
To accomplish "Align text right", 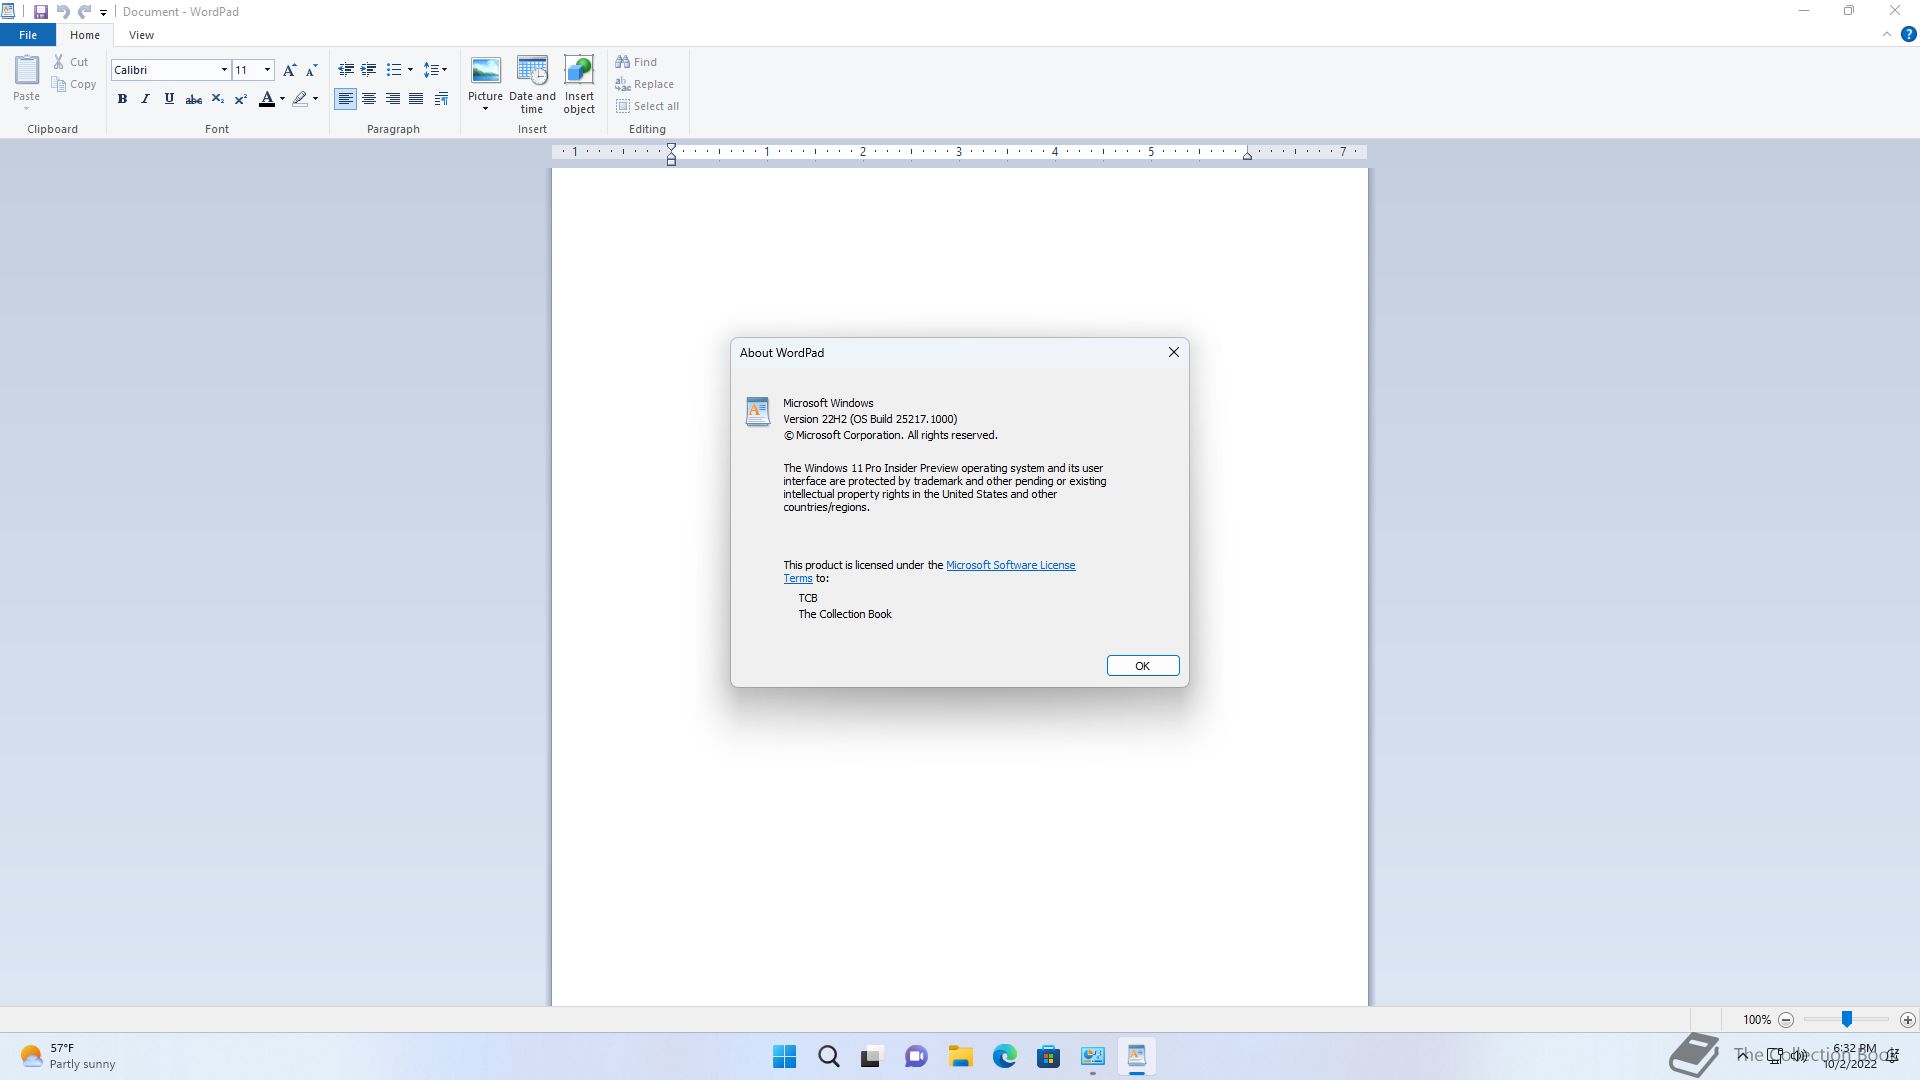I will tap(393, 99).
